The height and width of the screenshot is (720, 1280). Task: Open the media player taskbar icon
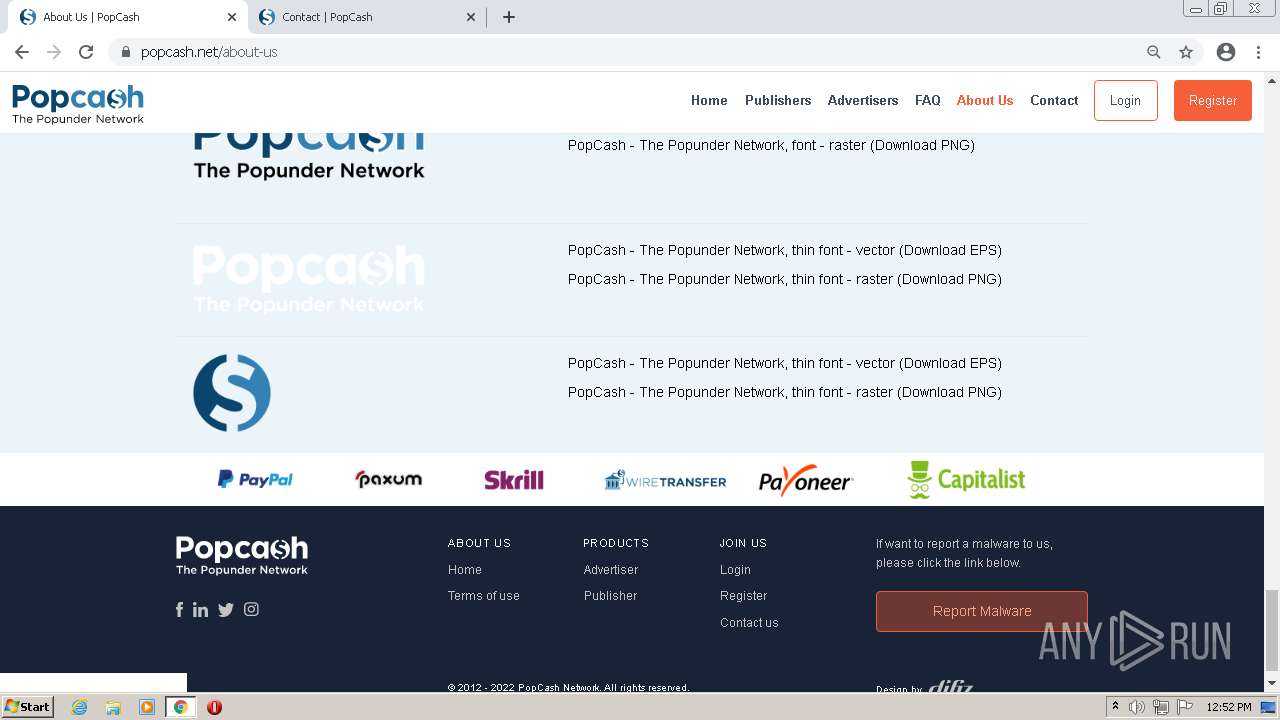[147, 707]
